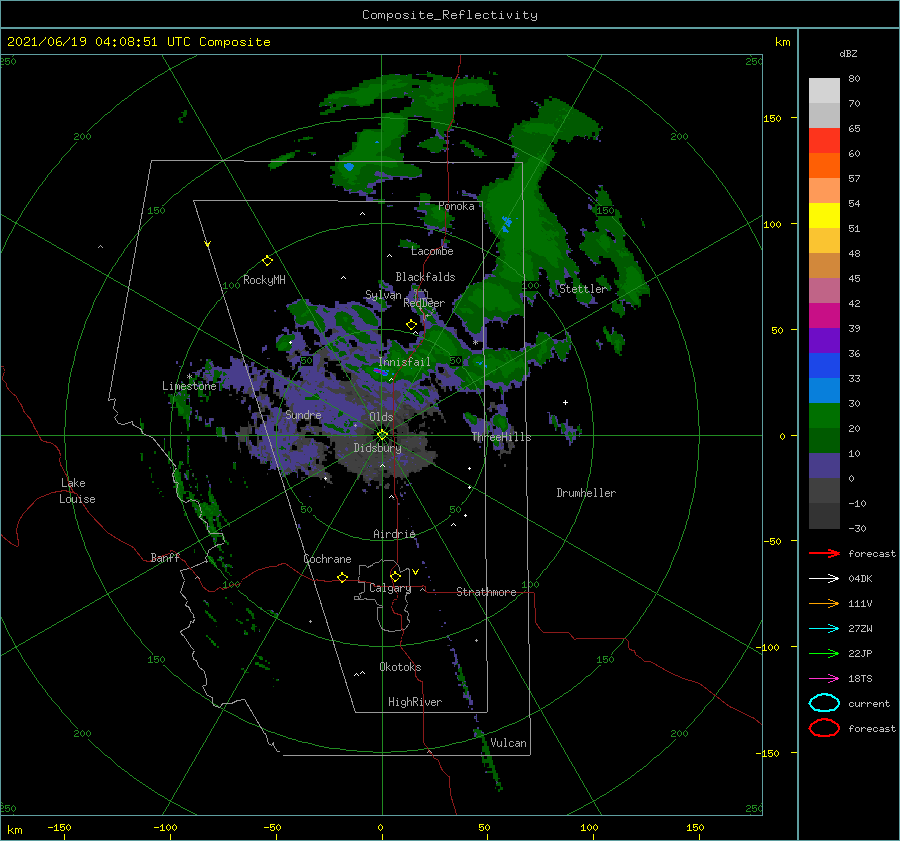Image resolution: width=900 pixels, height=841 pixels.
Task: Click the Lake Louise label
Action: coord(77,491)
